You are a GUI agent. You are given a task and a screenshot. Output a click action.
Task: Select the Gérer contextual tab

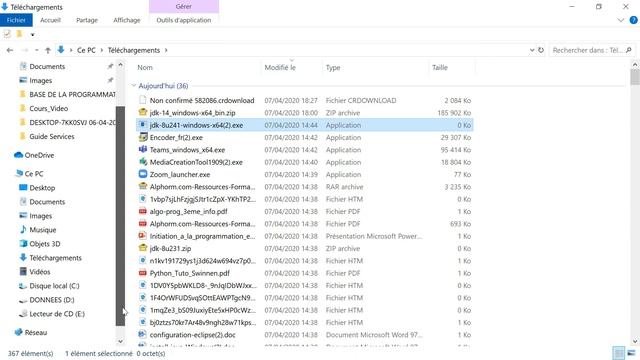[184, 7]
